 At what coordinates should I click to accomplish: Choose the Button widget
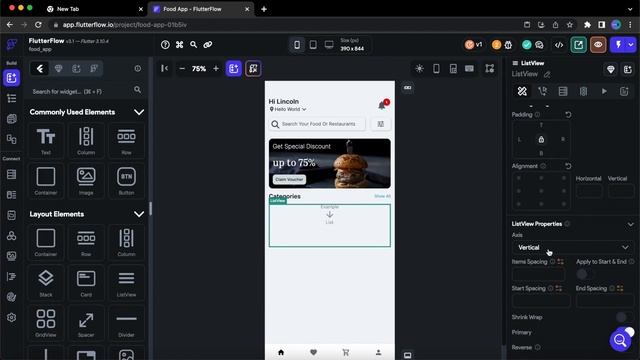pos(126,181)
